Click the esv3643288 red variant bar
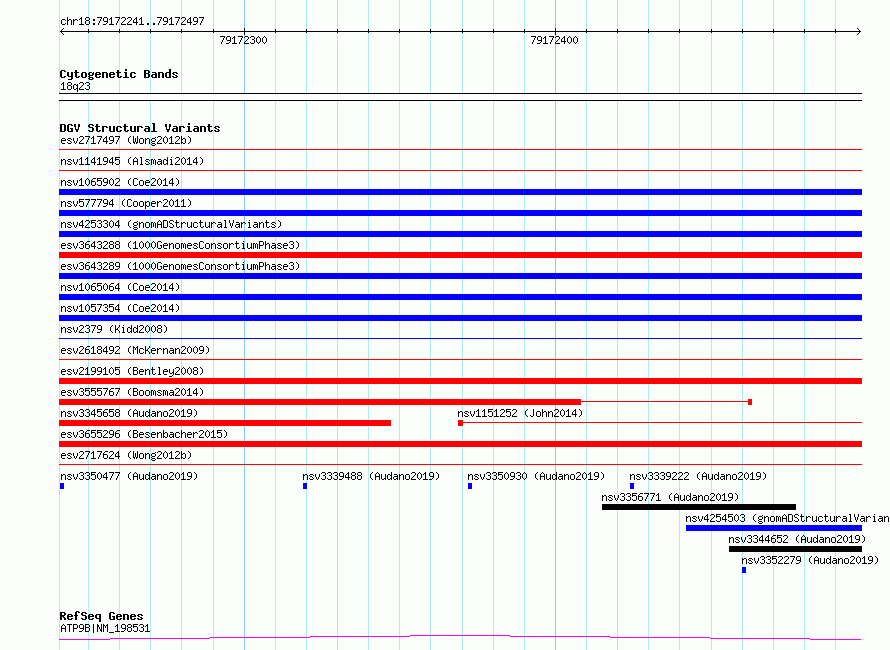 coord(460,255)
